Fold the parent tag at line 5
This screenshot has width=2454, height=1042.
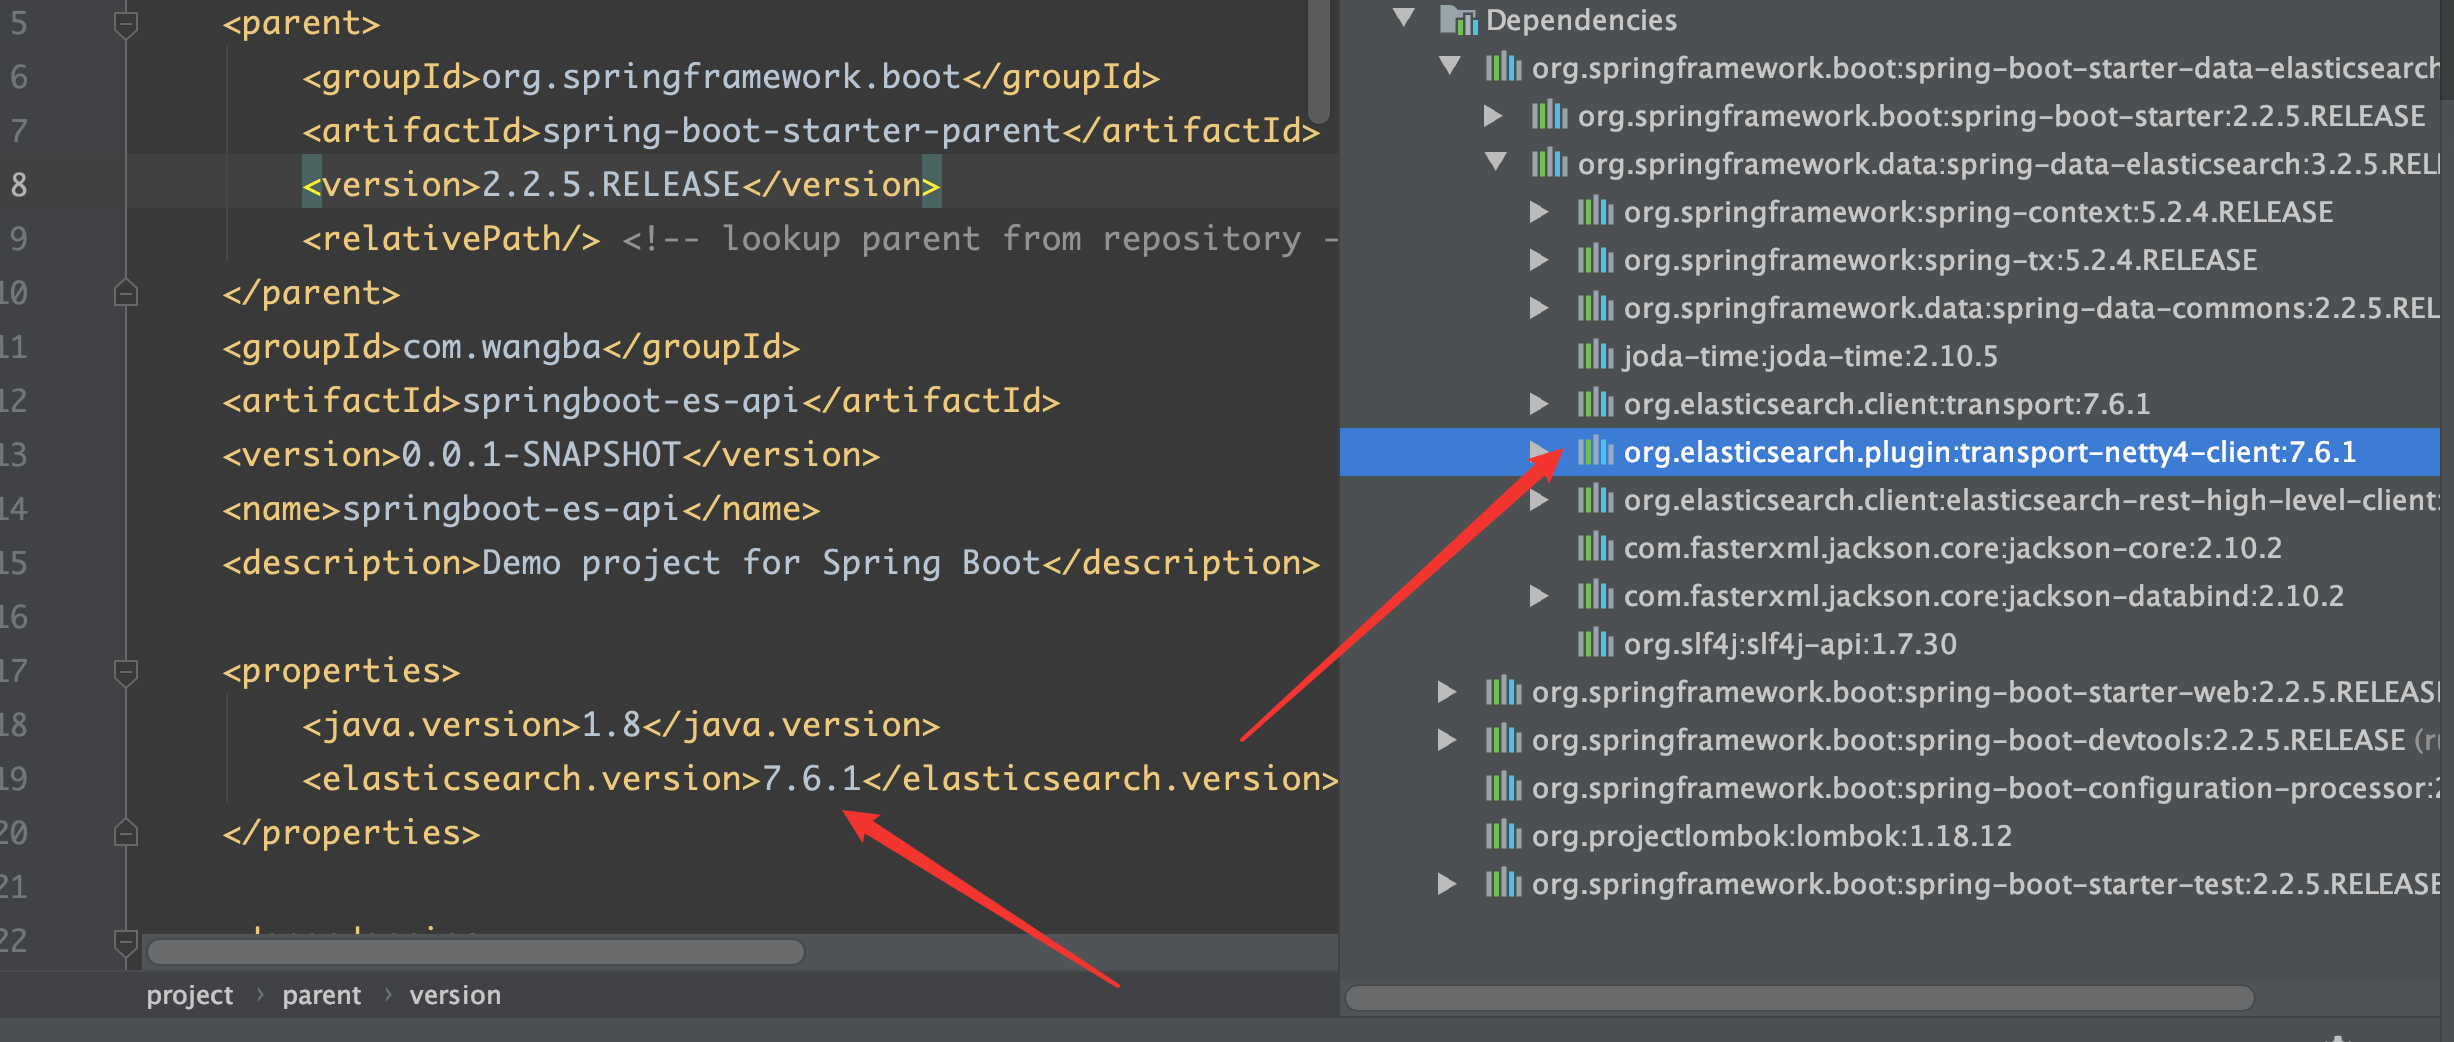click(125, 24)
